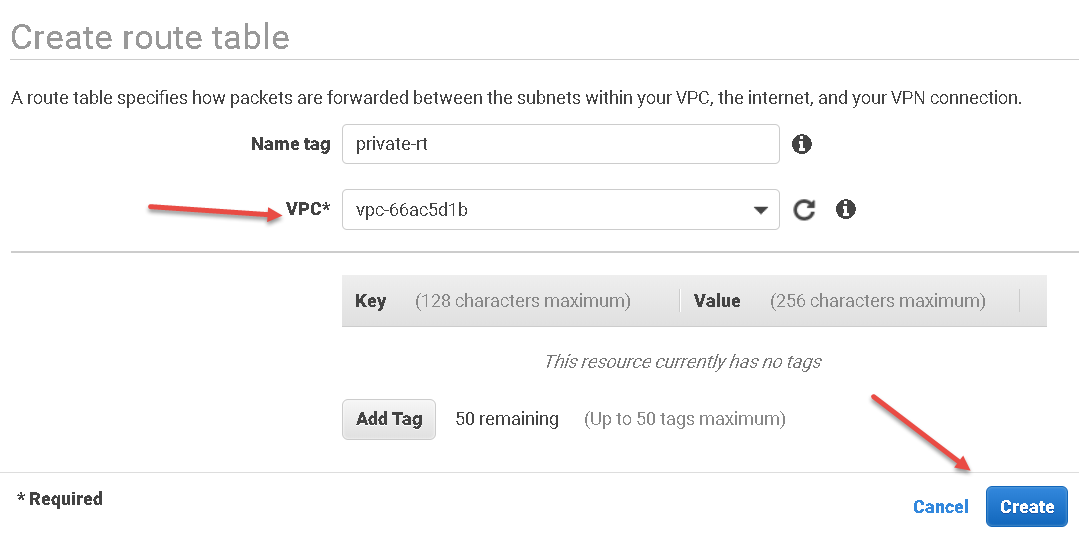Click the '* Required' note
This screenshot has height=545, width=1080.
[60, 498]
